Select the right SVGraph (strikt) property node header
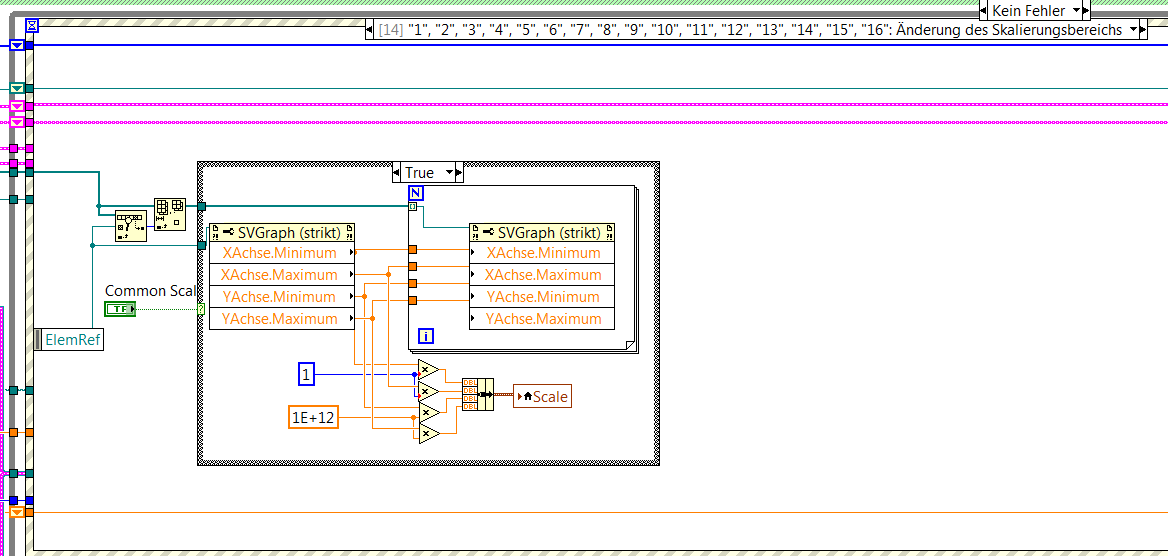The image size is (1168, 556). (542, 233)
